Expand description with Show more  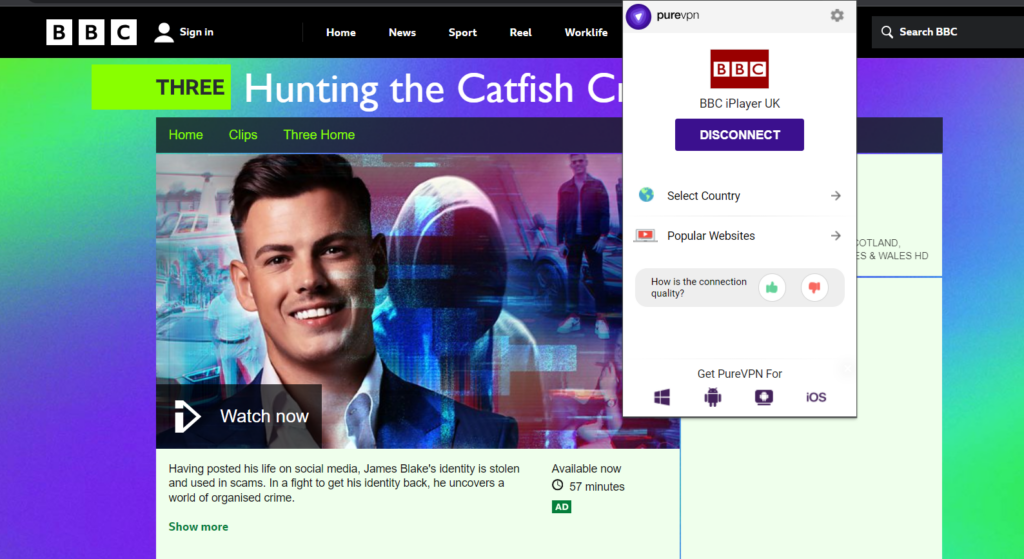[x=198, y=527]
